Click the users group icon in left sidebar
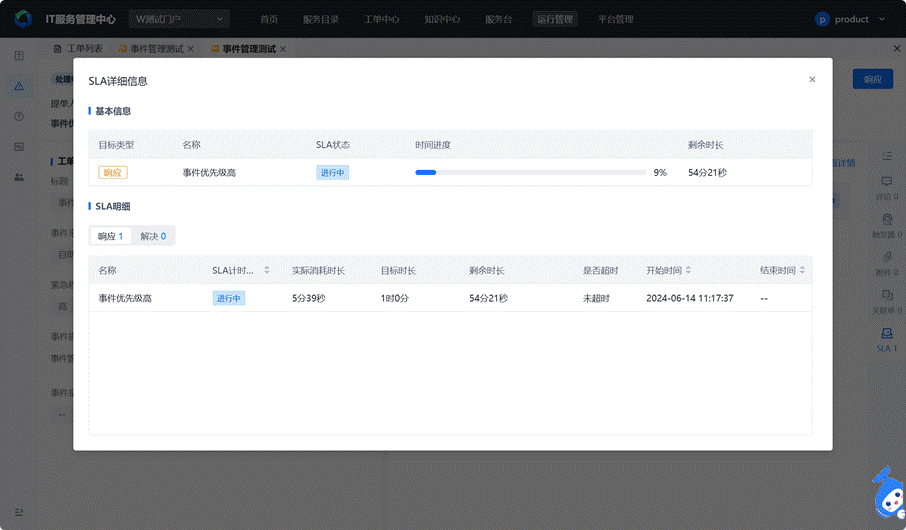906x530 pixels. [19, 177]
